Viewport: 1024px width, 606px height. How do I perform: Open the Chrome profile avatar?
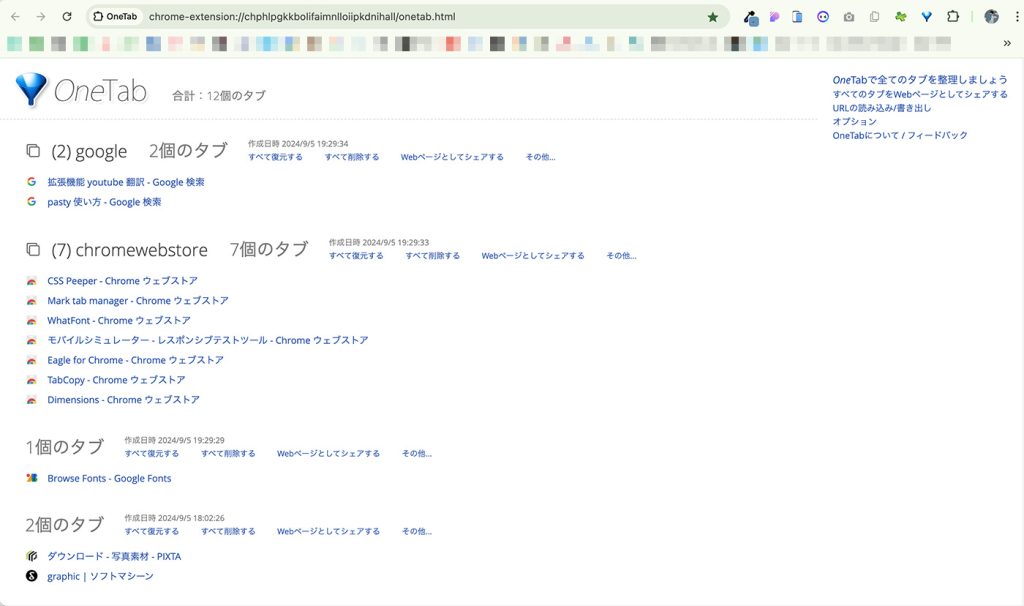(991, 17)
